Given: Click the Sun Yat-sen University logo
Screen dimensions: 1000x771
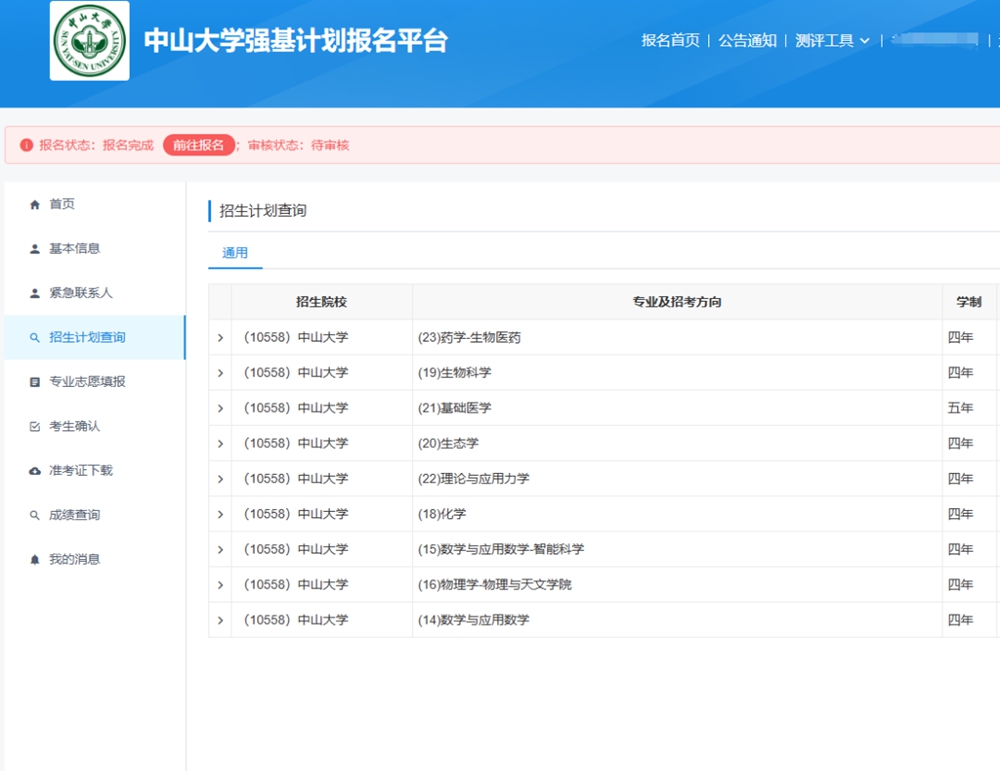Looking at the screenshot, I should coord(90,41).
